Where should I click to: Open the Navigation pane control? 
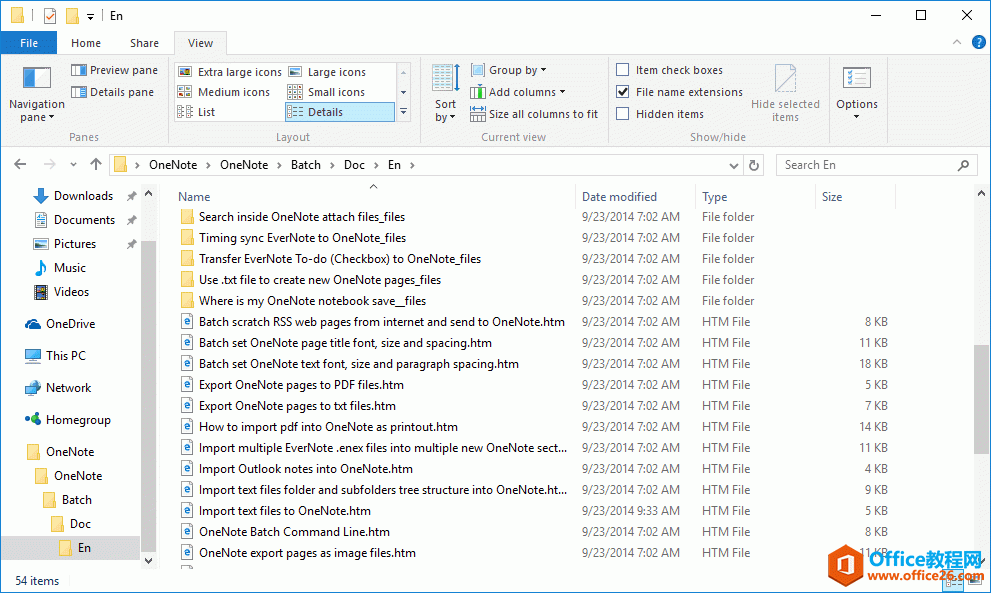[x=36, y=95]
